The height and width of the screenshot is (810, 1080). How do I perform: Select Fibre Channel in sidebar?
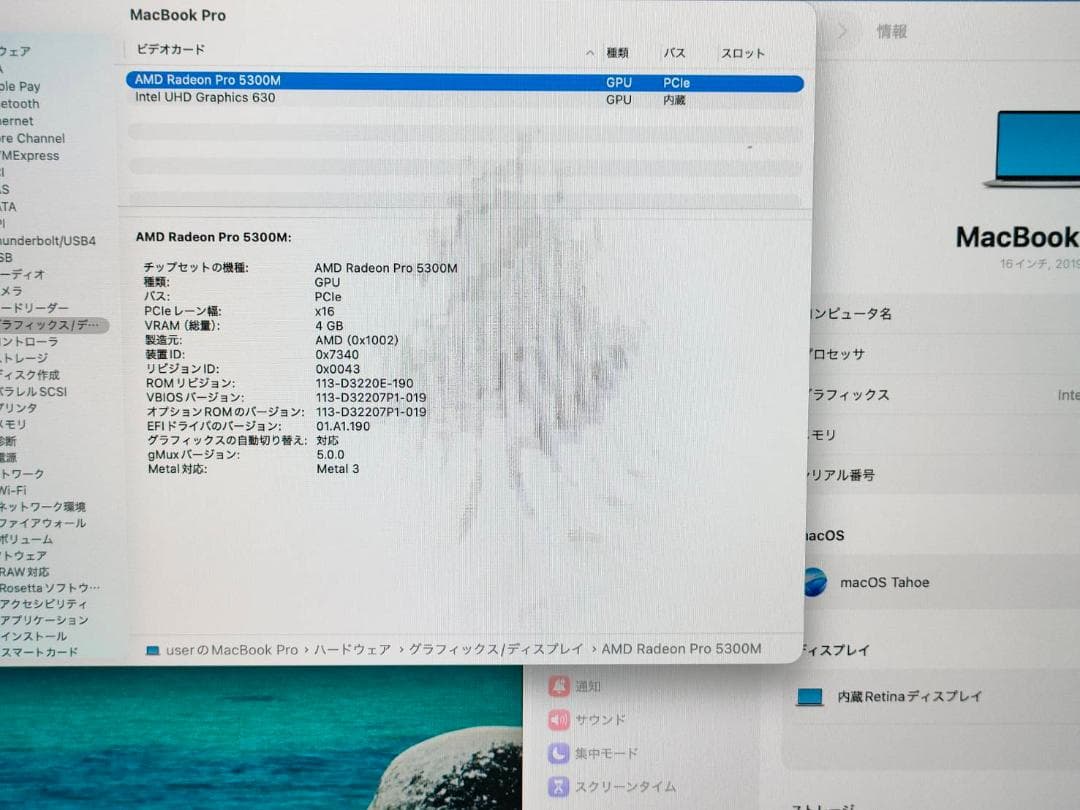tap(32, 138)
